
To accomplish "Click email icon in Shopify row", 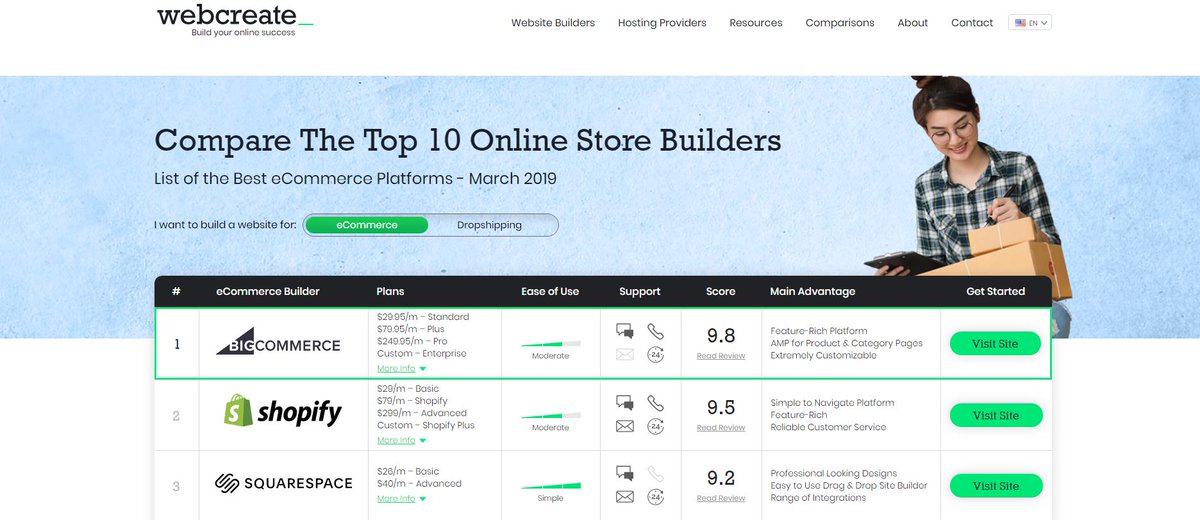I will pyautogui.click(x=625, y=426).
